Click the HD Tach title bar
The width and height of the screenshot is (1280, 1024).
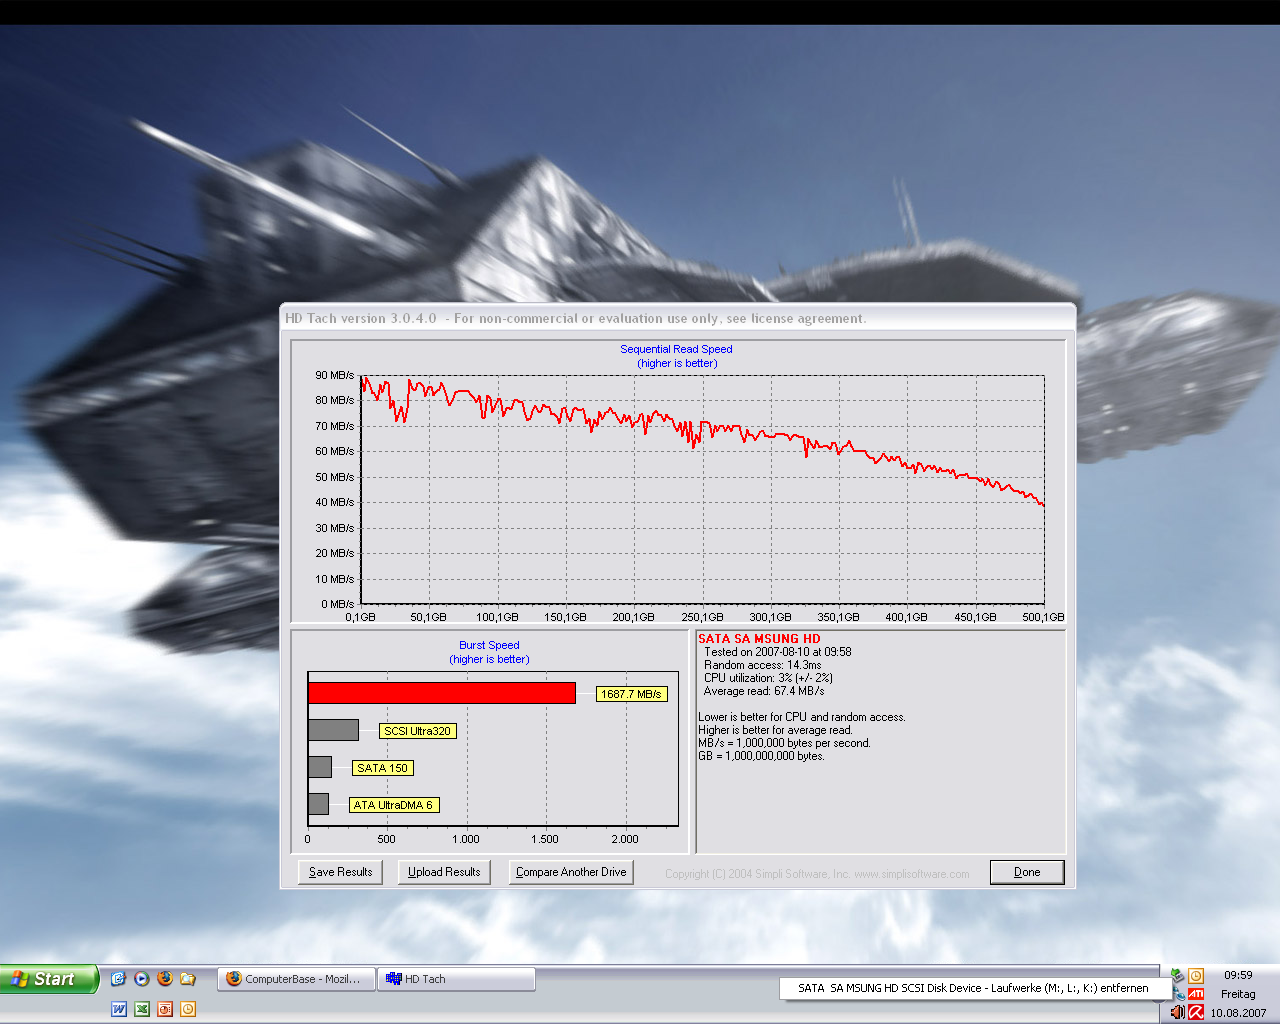[x=678, y=318]
